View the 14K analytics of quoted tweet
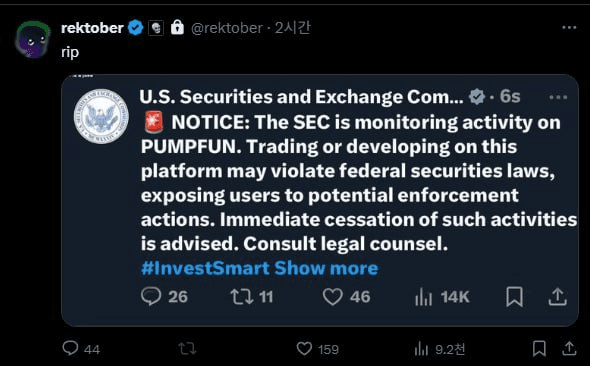This screenshot has width=590, height=366. (x=442, y=297)
